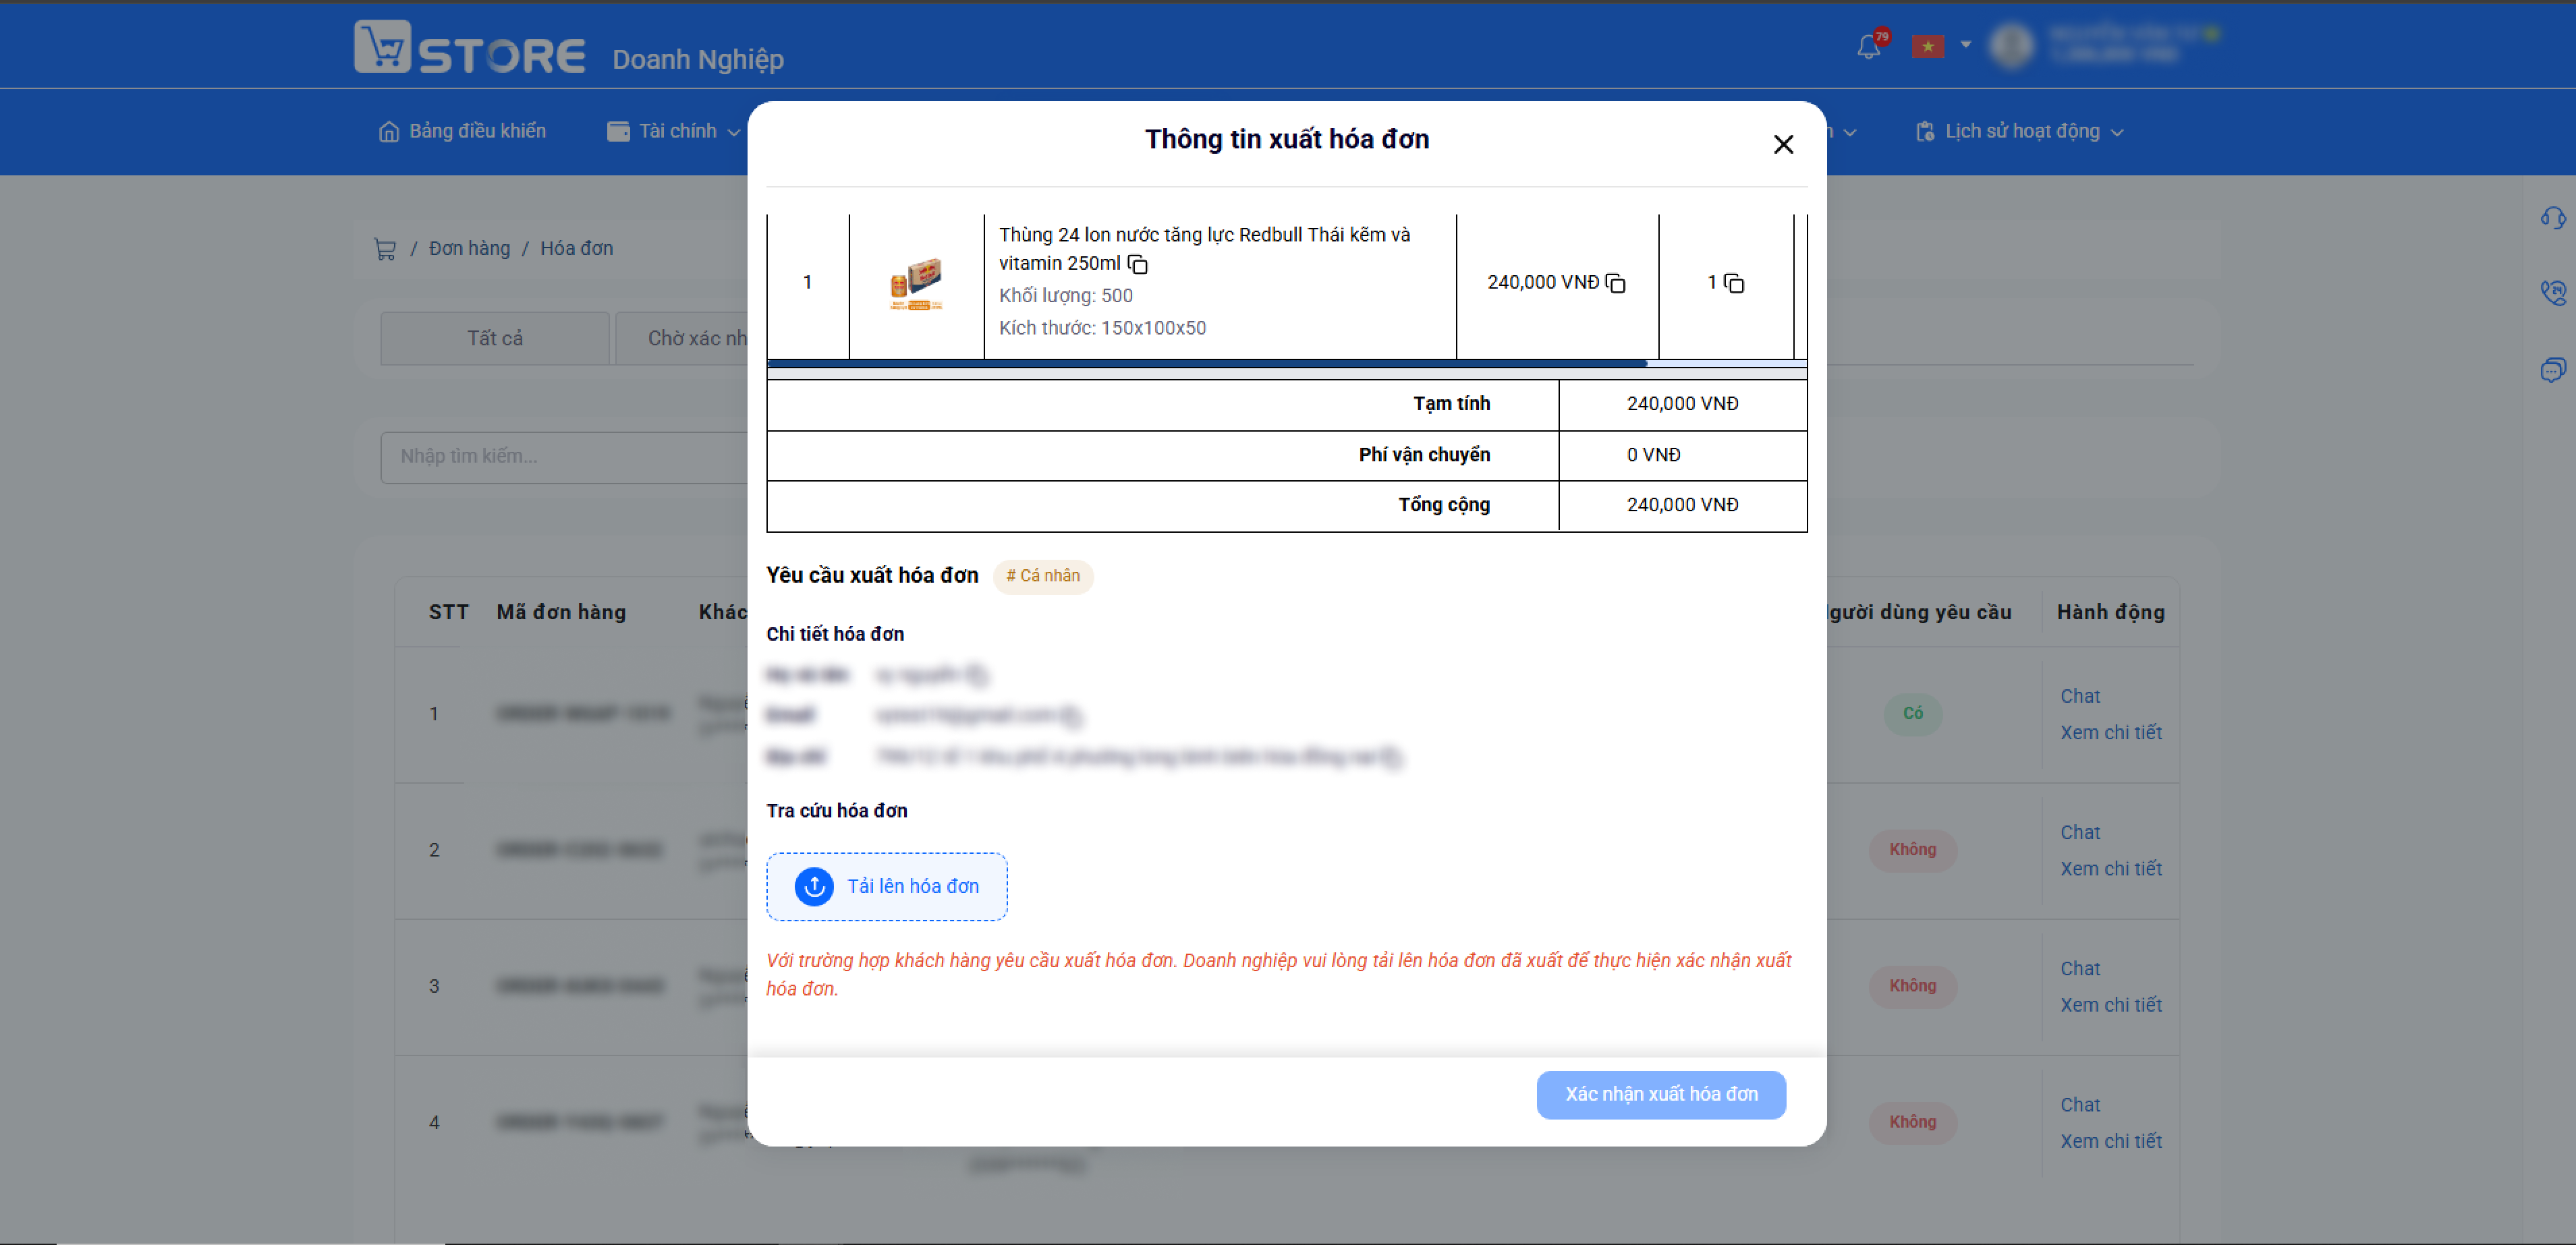Click the dashboard home icon
This screenshot has height=1245, width=2576.
(389, 131)
